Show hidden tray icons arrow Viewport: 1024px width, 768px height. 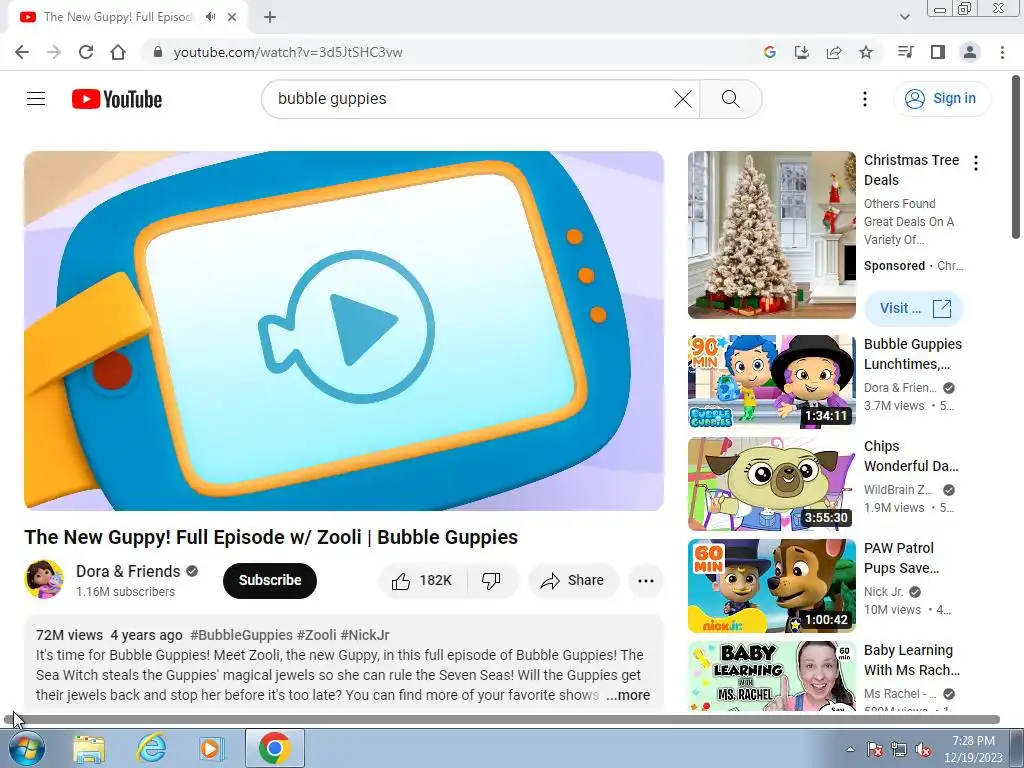tap(850, 749)
